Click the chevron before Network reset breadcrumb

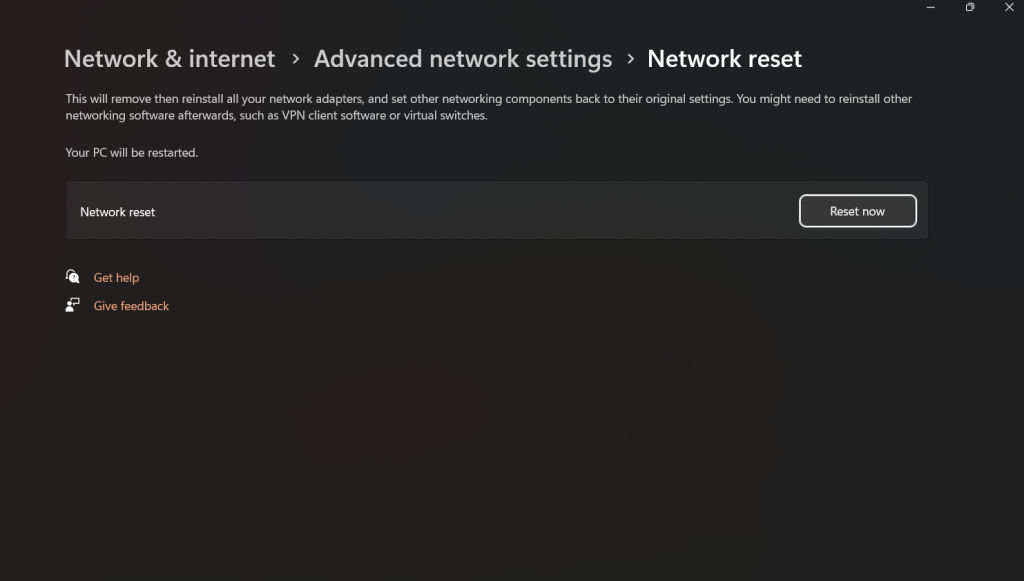pyautogui.click(x=630, y=59)
